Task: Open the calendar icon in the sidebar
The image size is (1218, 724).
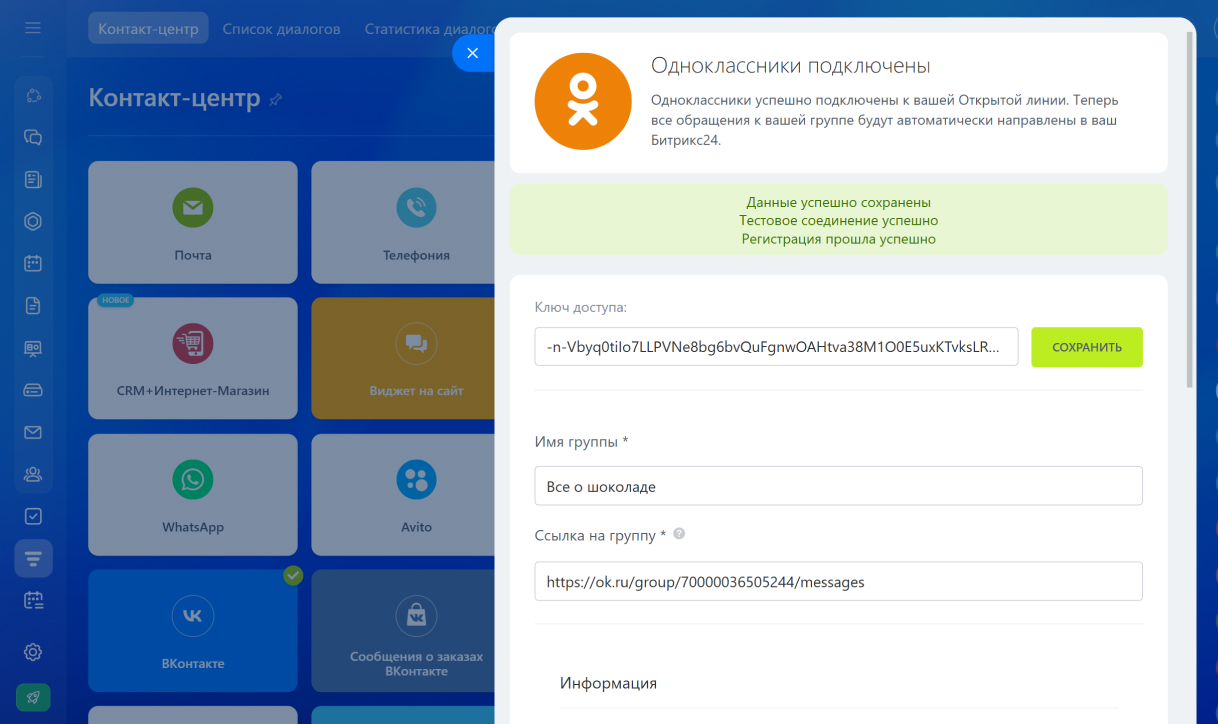Action: click(x=33, y=264)
